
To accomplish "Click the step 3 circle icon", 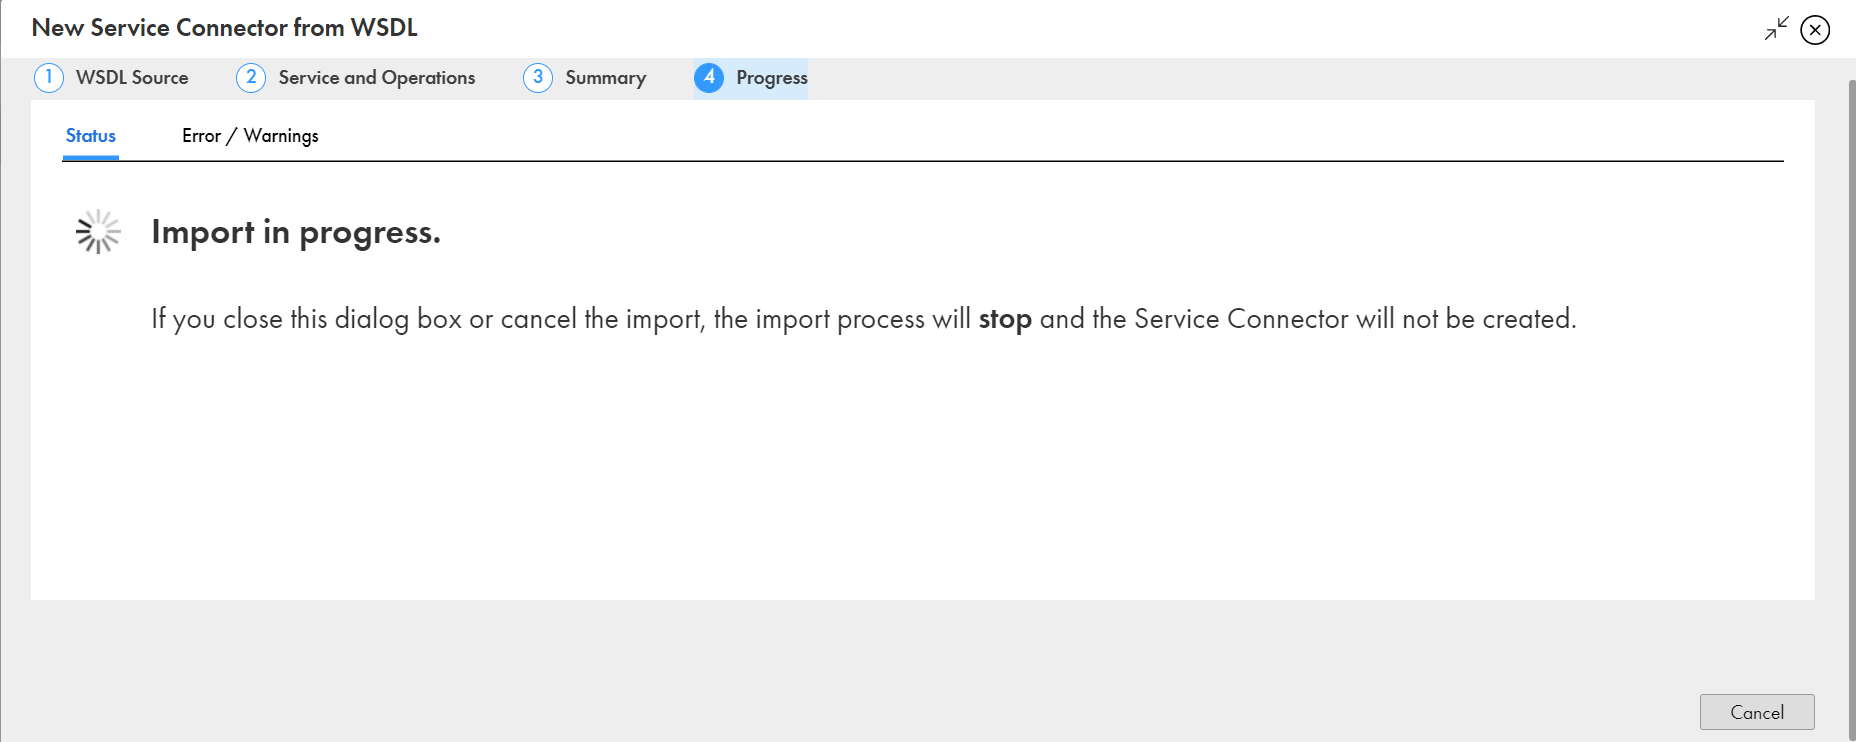I will pos(538,78).
